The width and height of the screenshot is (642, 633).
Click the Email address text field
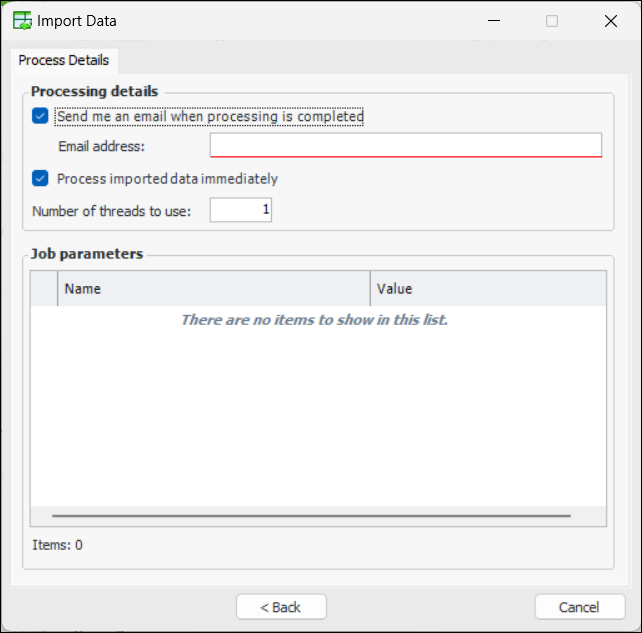pyautogui.click(x=405, y=146)
